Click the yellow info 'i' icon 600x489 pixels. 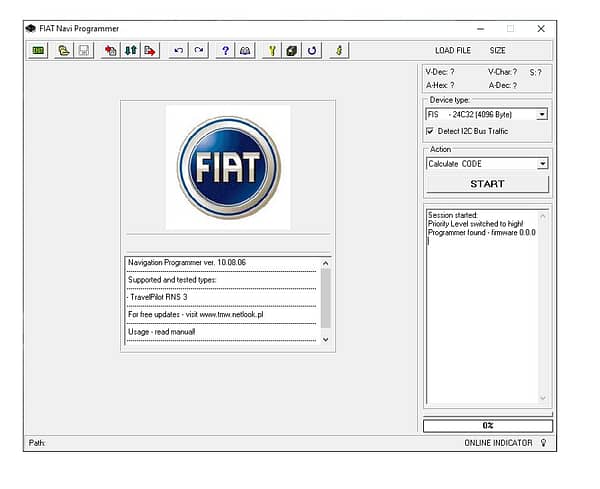click(x=339, y=50)
